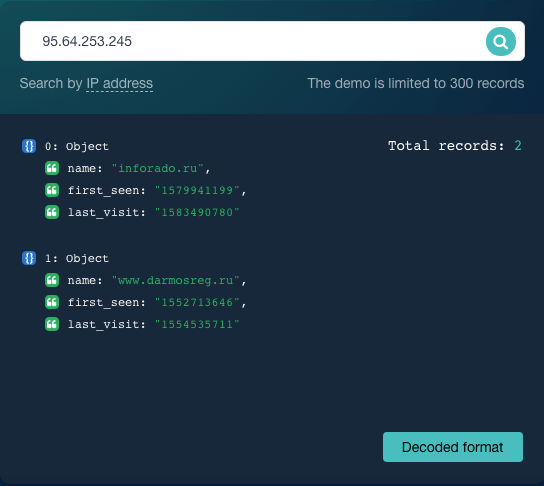Viewport: 544px width, 486px height.
Task: Open the IP address search type link
Action: tap(119, 83)
